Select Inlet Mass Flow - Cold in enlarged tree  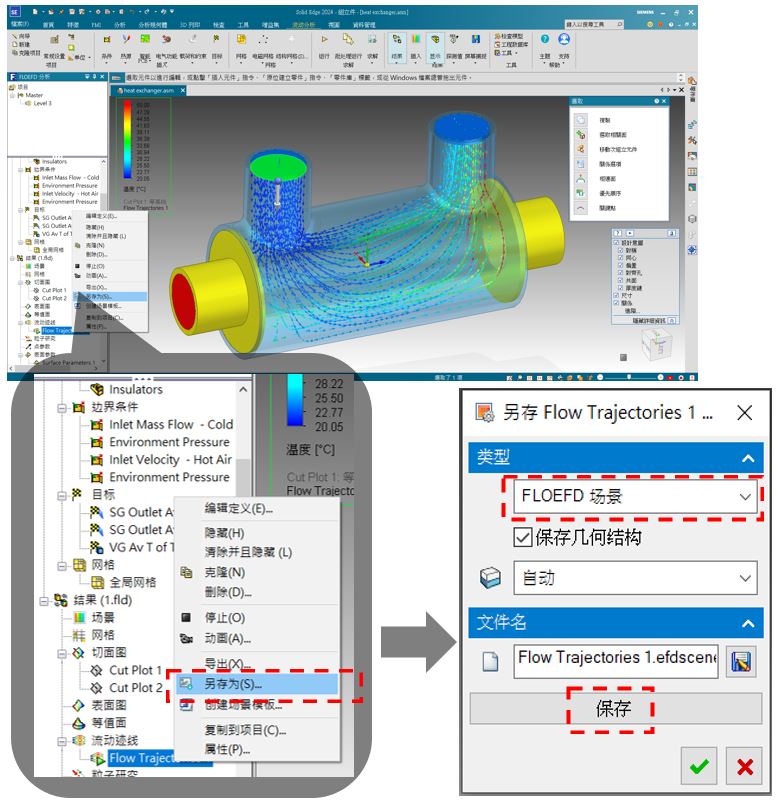[x=171, y=425]
